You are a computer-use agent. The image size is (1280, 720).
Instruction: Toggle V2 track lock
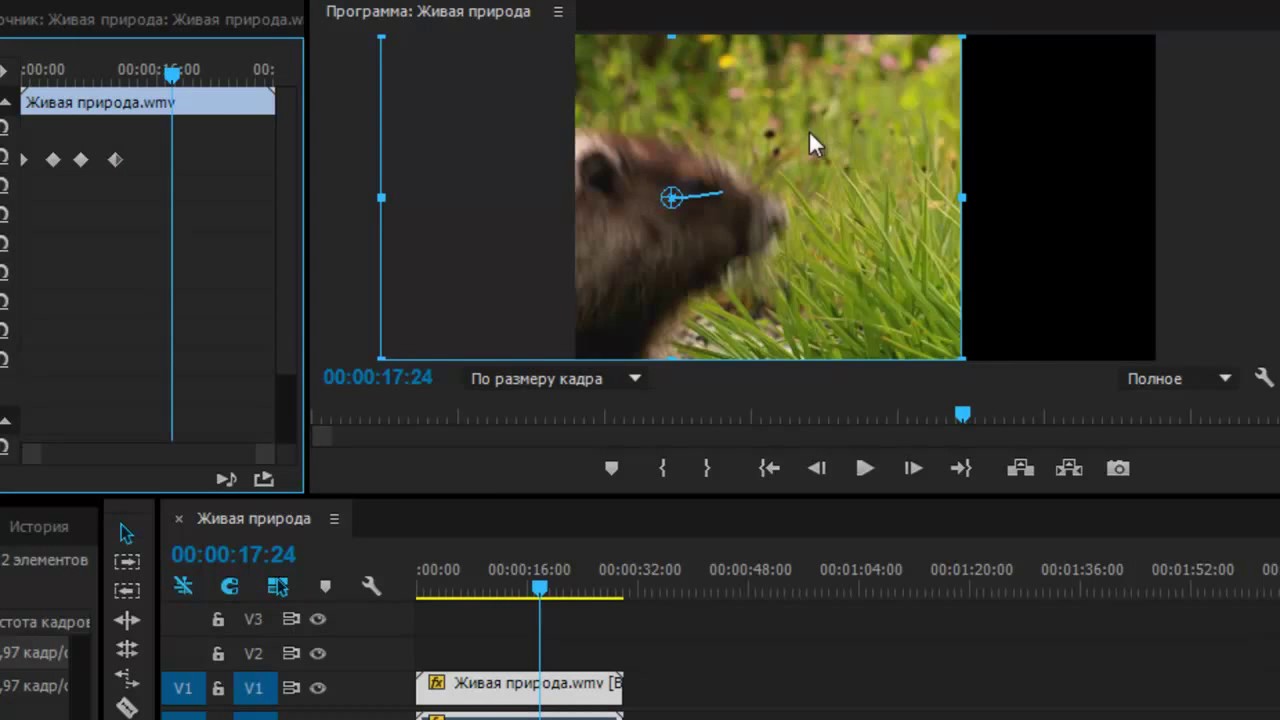tap(218, 654)
